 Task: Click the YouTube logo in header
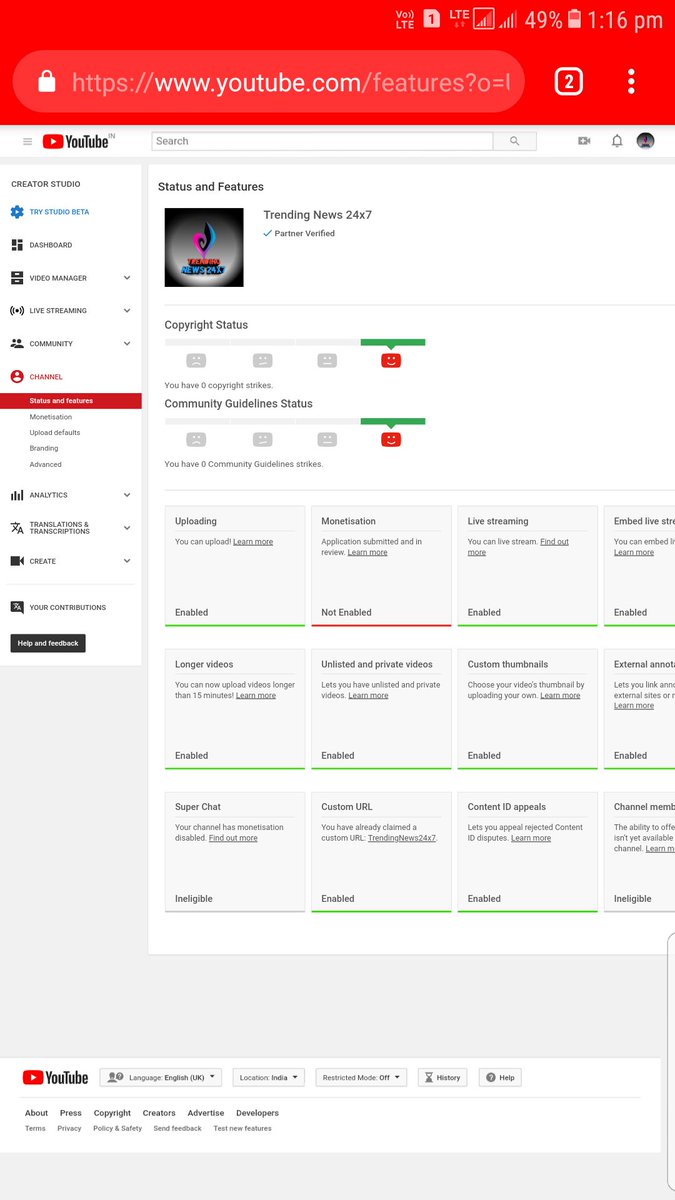(x=78, y=141)
